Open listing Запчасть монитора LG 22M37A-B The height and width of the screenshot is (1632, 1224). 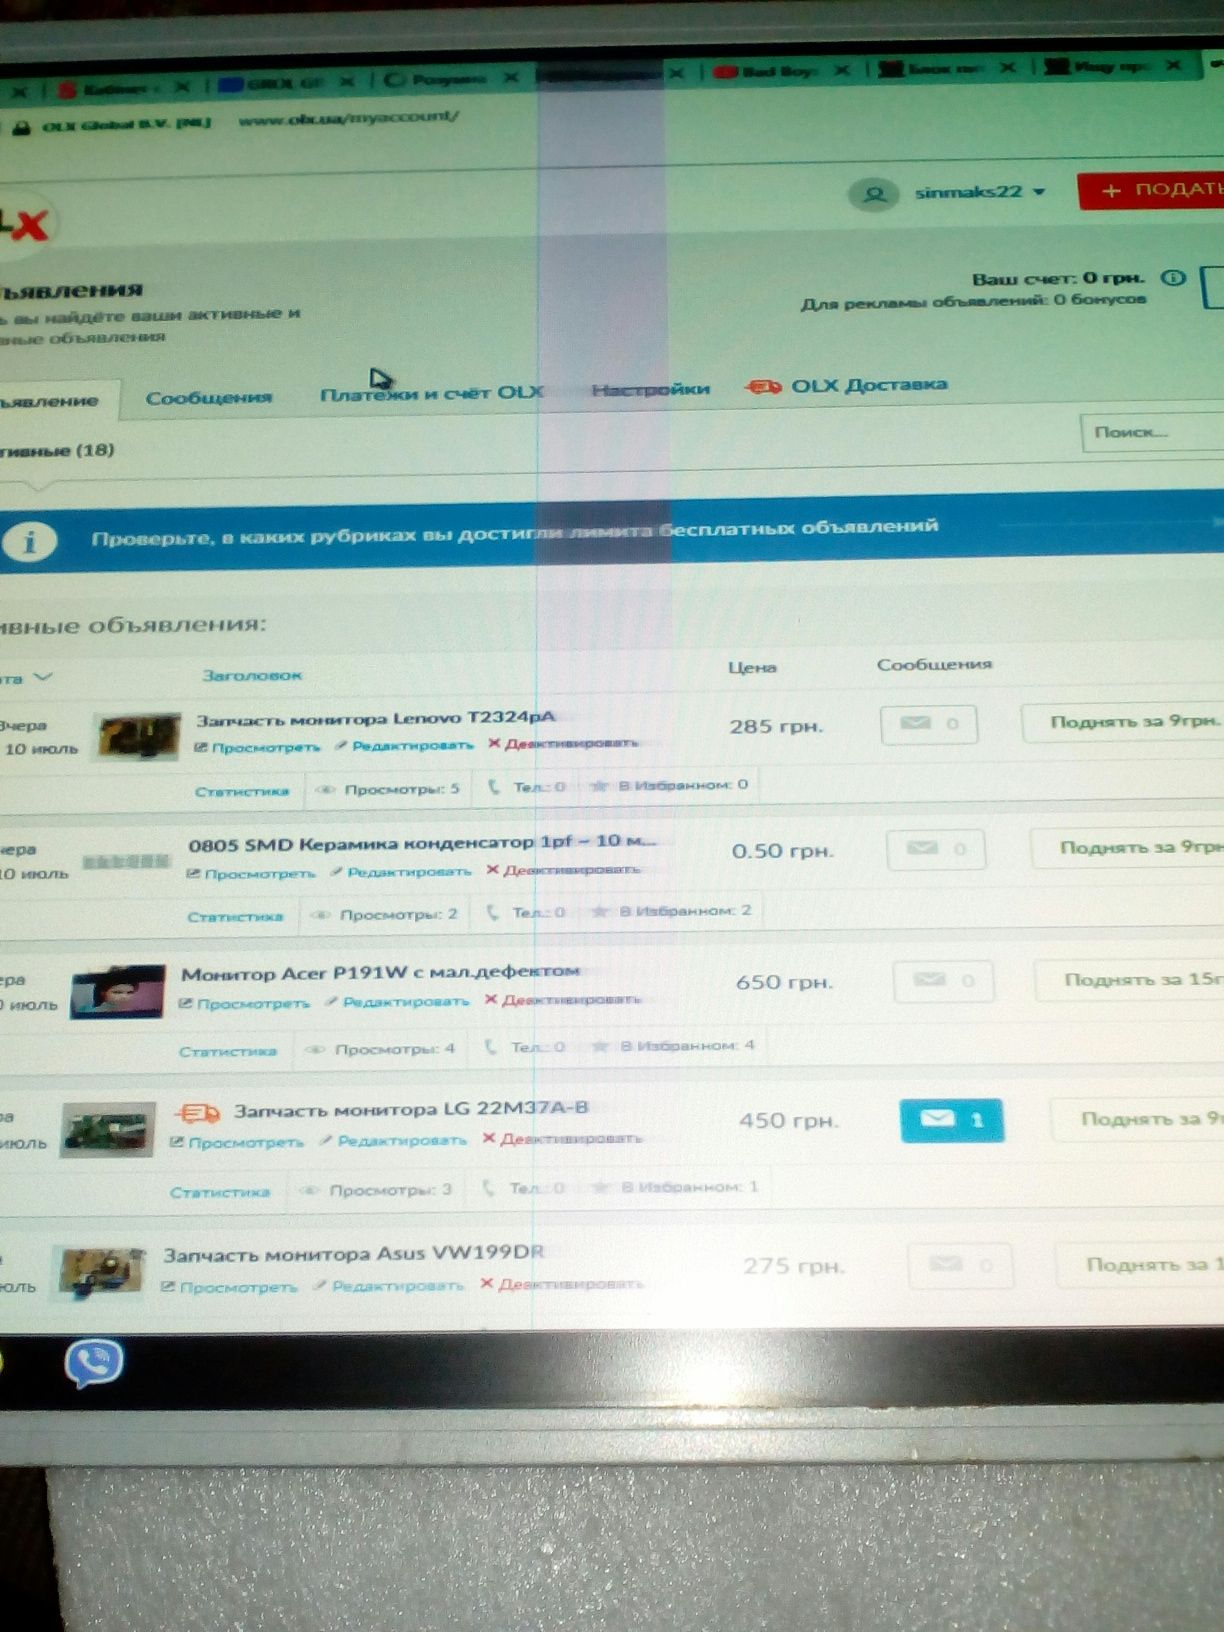pos(411,1109)
